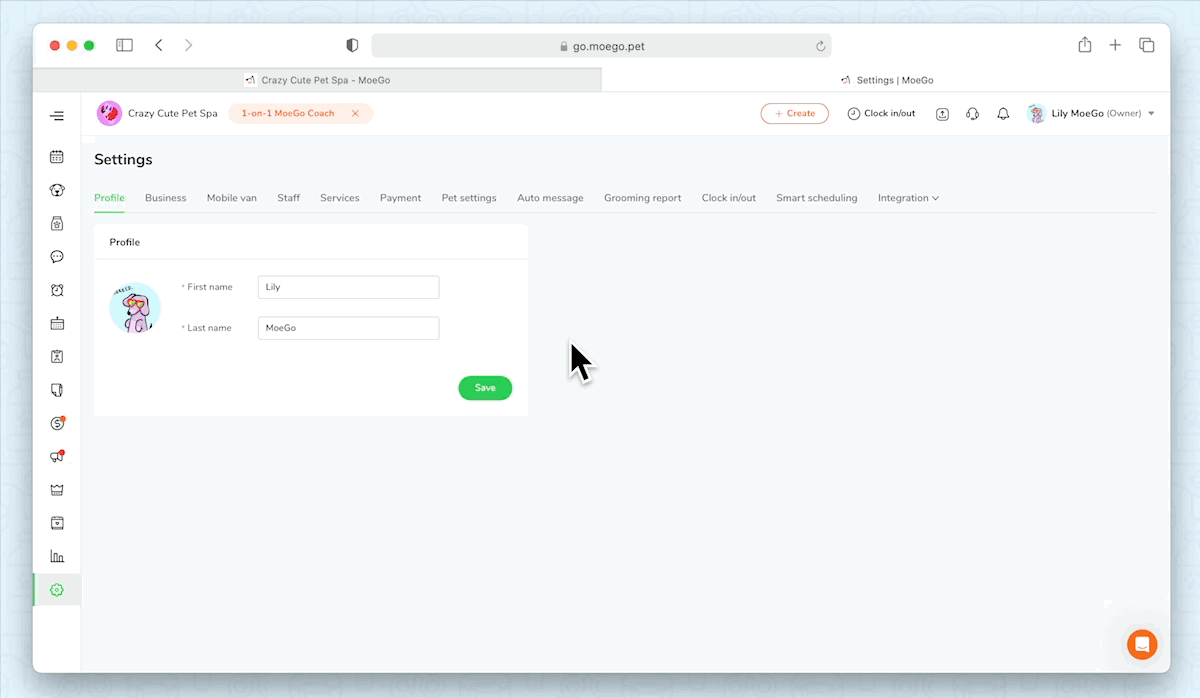Open the dog face clients icon

coord(57,190)
